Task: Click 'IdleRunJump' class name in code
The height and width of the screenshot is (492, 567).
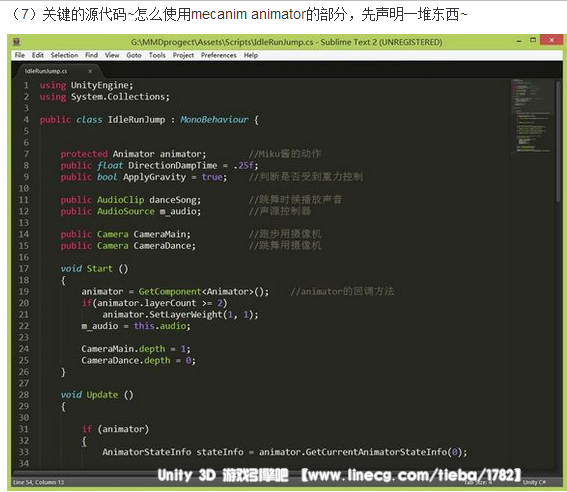Action: point(136,120)
